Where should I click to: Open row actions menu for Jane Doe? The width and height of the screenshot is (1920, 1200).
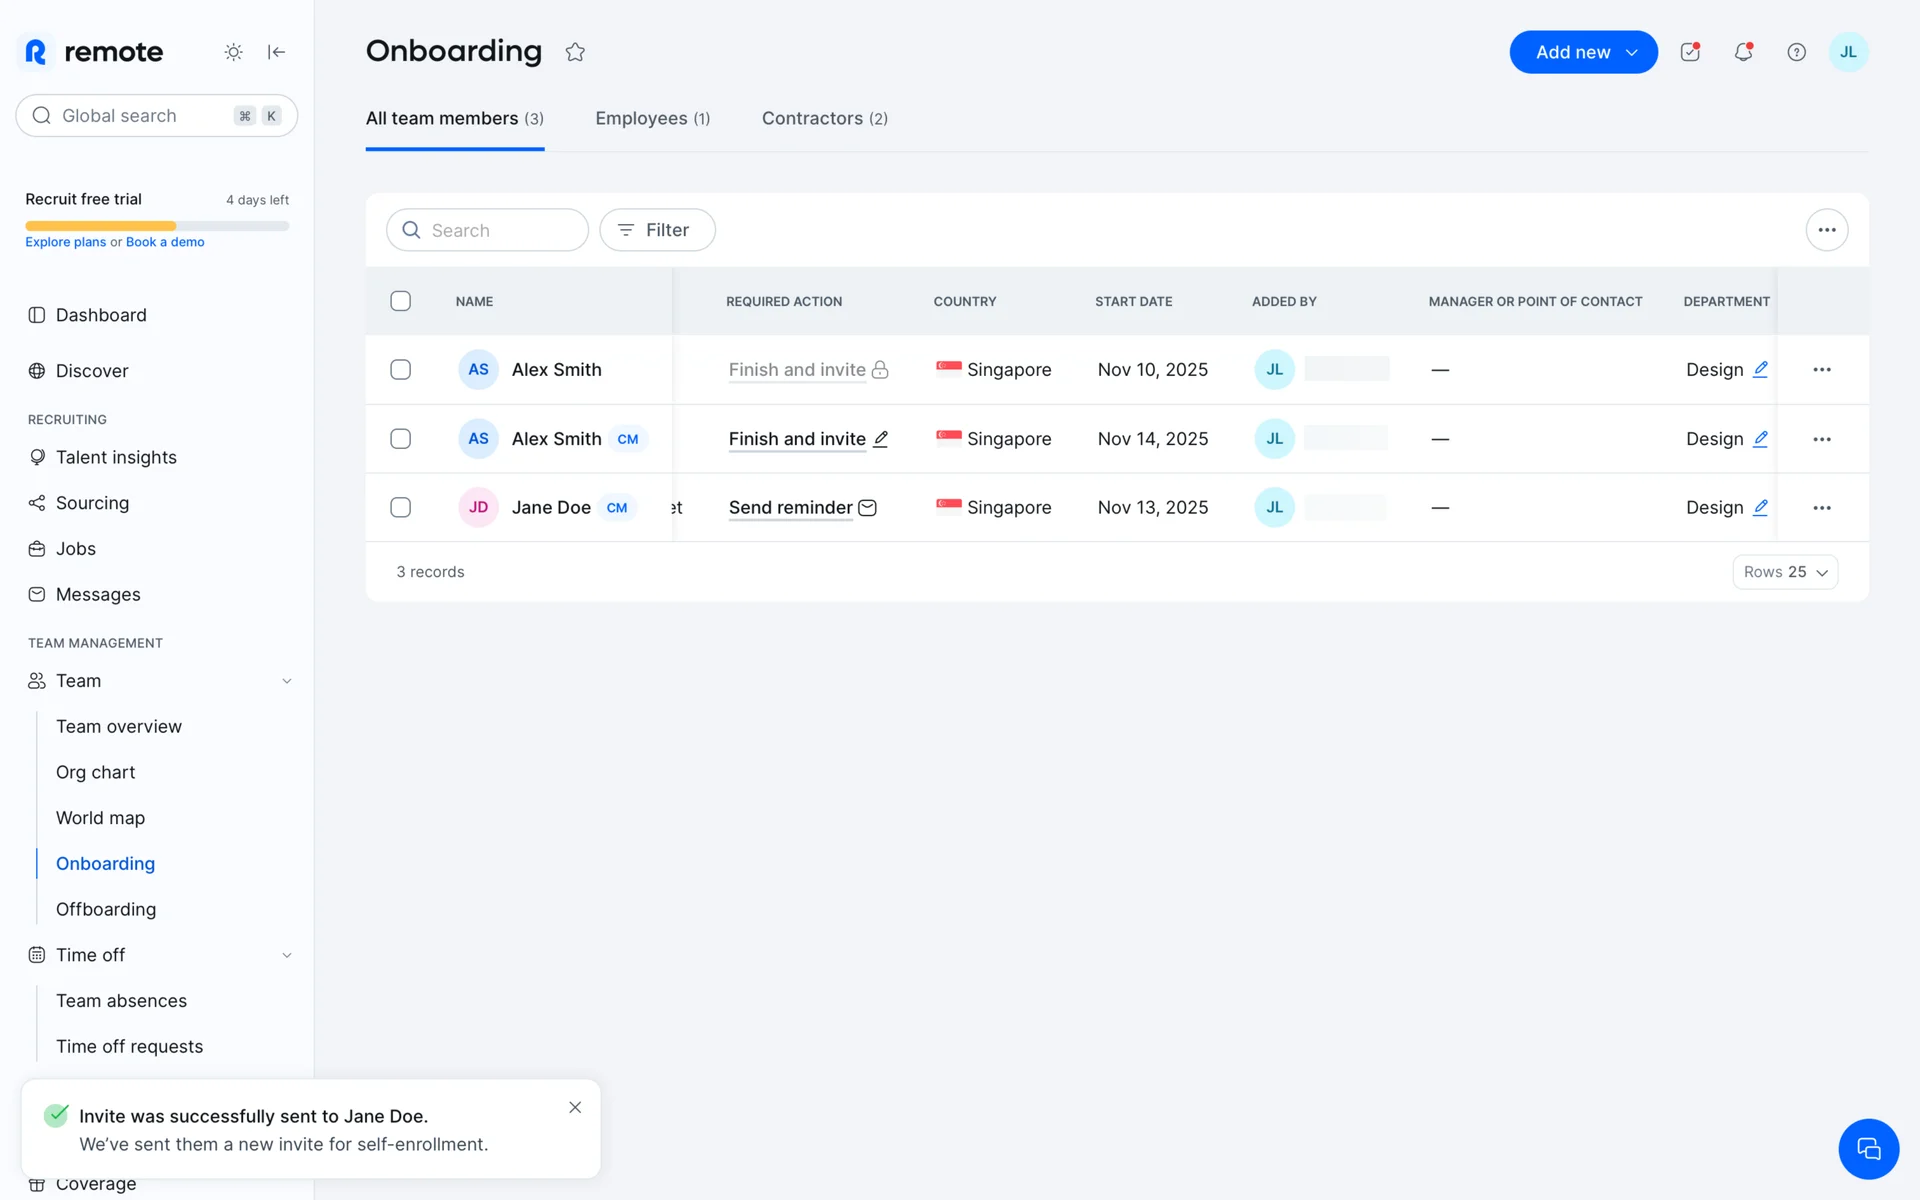pyautogui.click(x=1822, y=508)
